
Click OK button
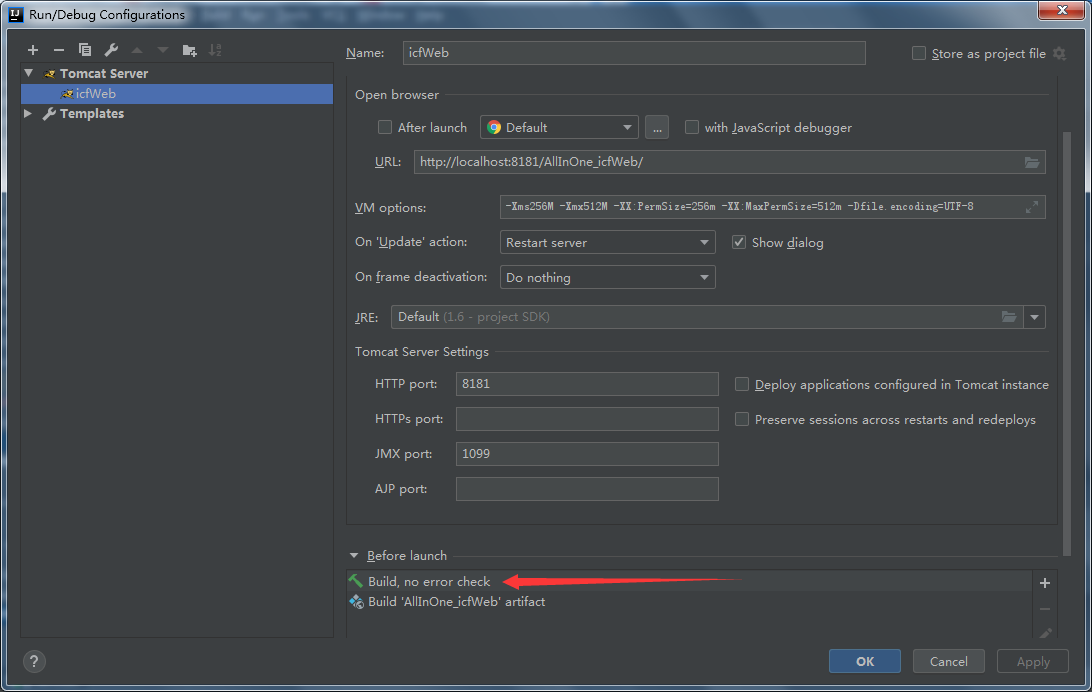[x=864, y=661]
